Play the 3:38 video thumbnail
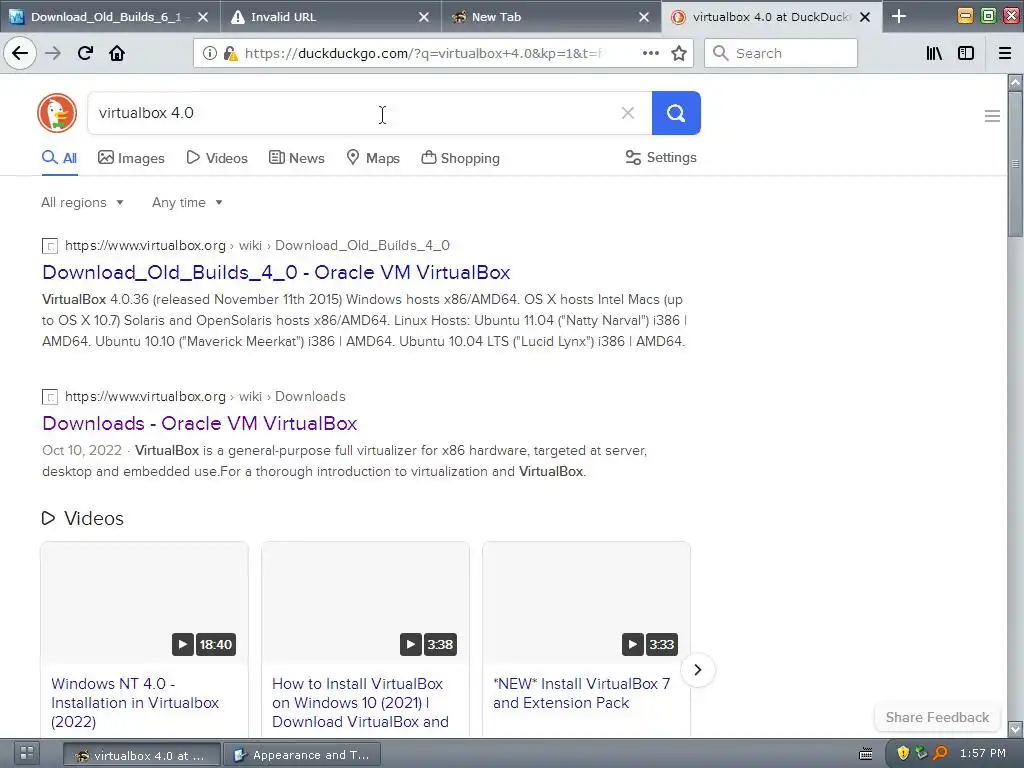Viewport: 1024px width, 768px height. point(365,603)
